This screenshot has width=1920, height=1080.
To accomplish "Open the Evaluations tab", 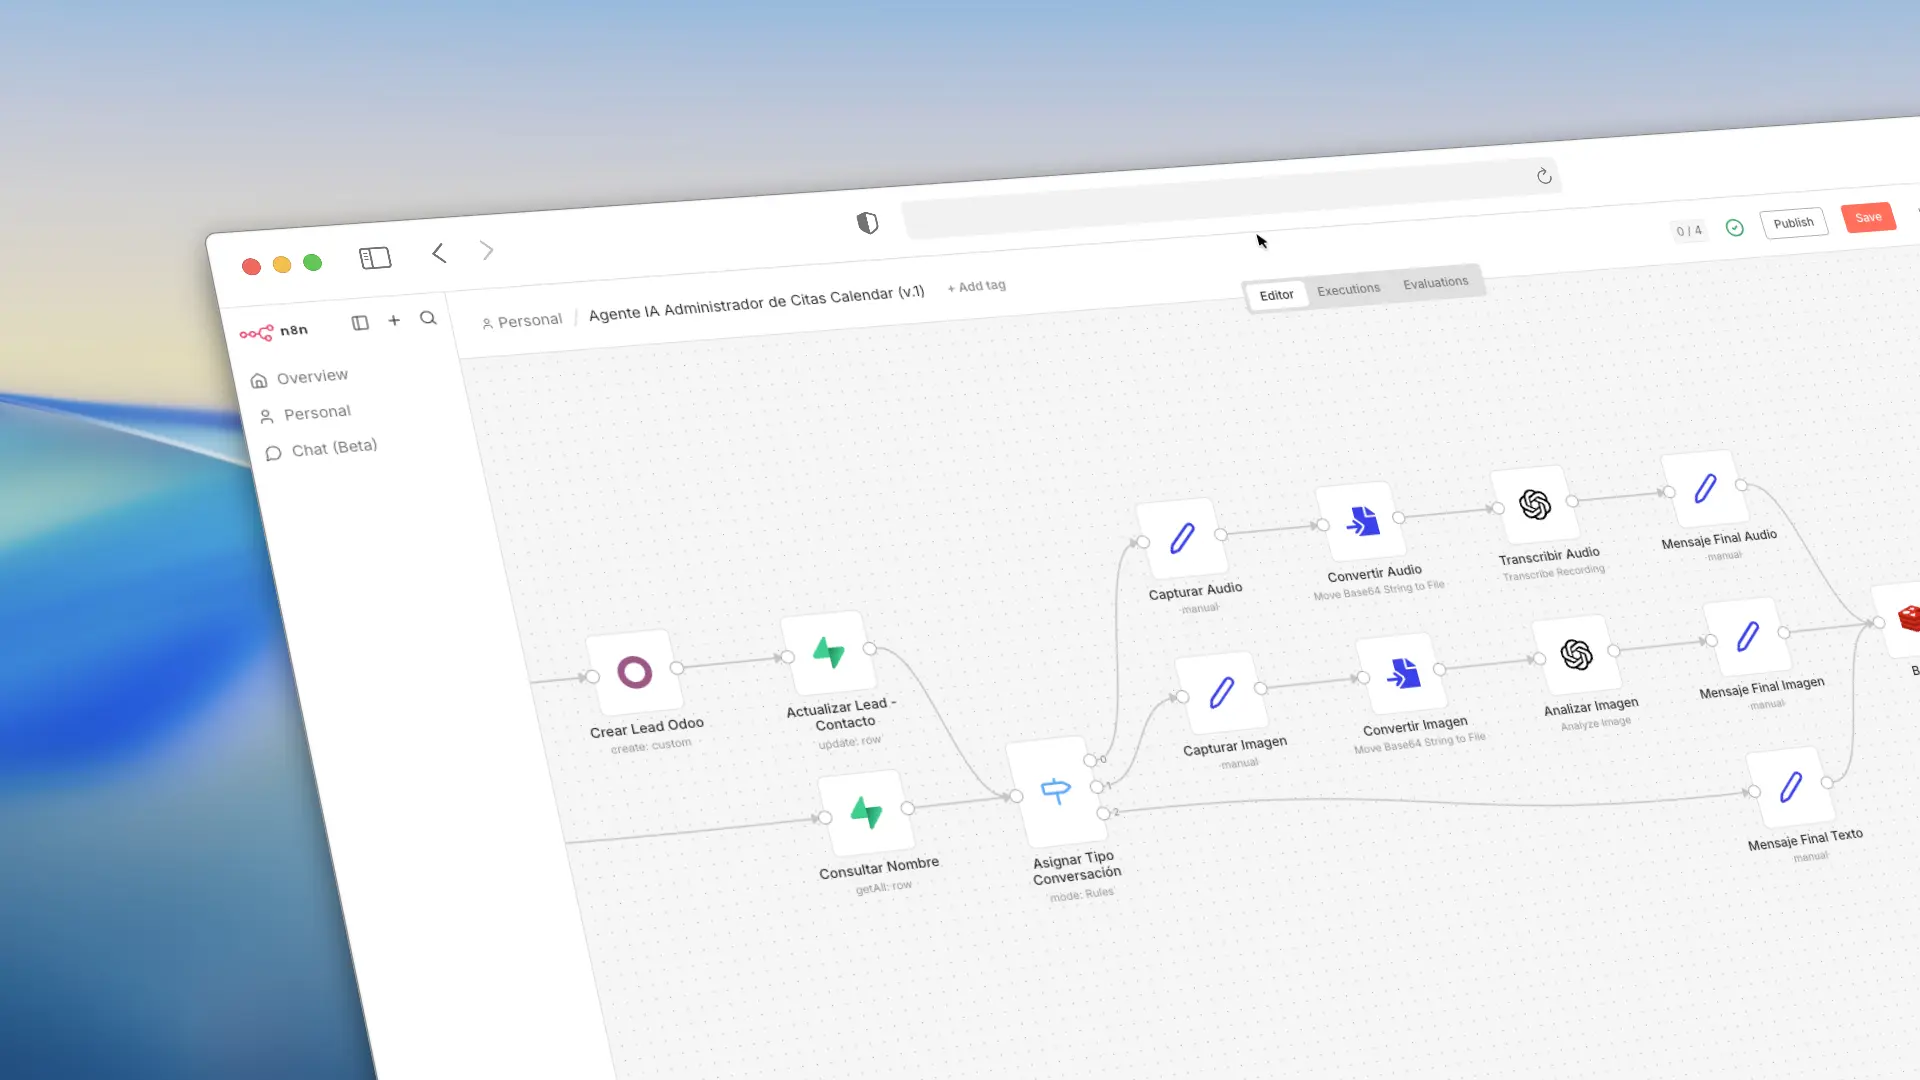I will coord(1434,283).
